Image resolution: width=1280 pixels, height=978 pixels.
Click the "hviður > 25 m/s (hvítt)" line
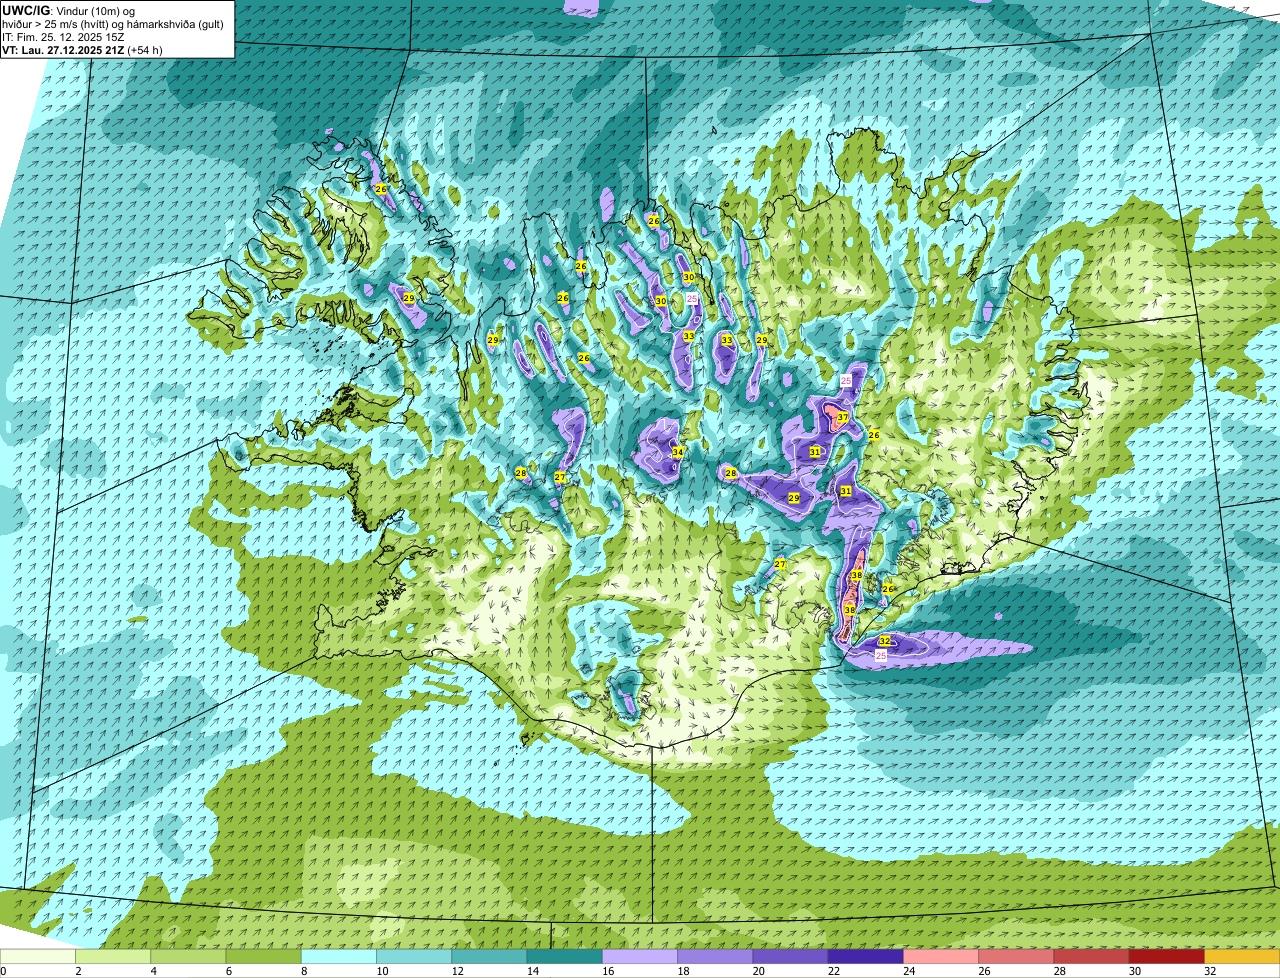[x=57, y=24]
